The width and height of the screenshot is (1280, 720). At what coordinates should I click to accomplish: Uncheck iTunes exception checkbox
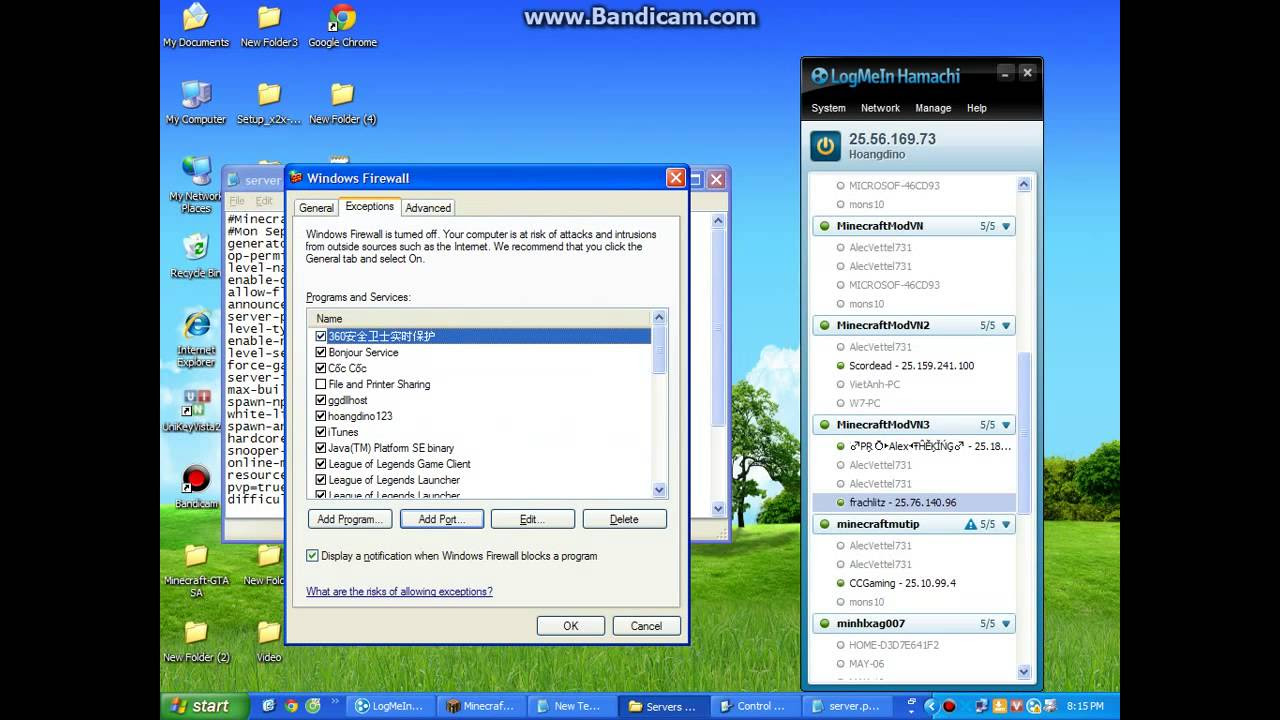pos(321,432)
